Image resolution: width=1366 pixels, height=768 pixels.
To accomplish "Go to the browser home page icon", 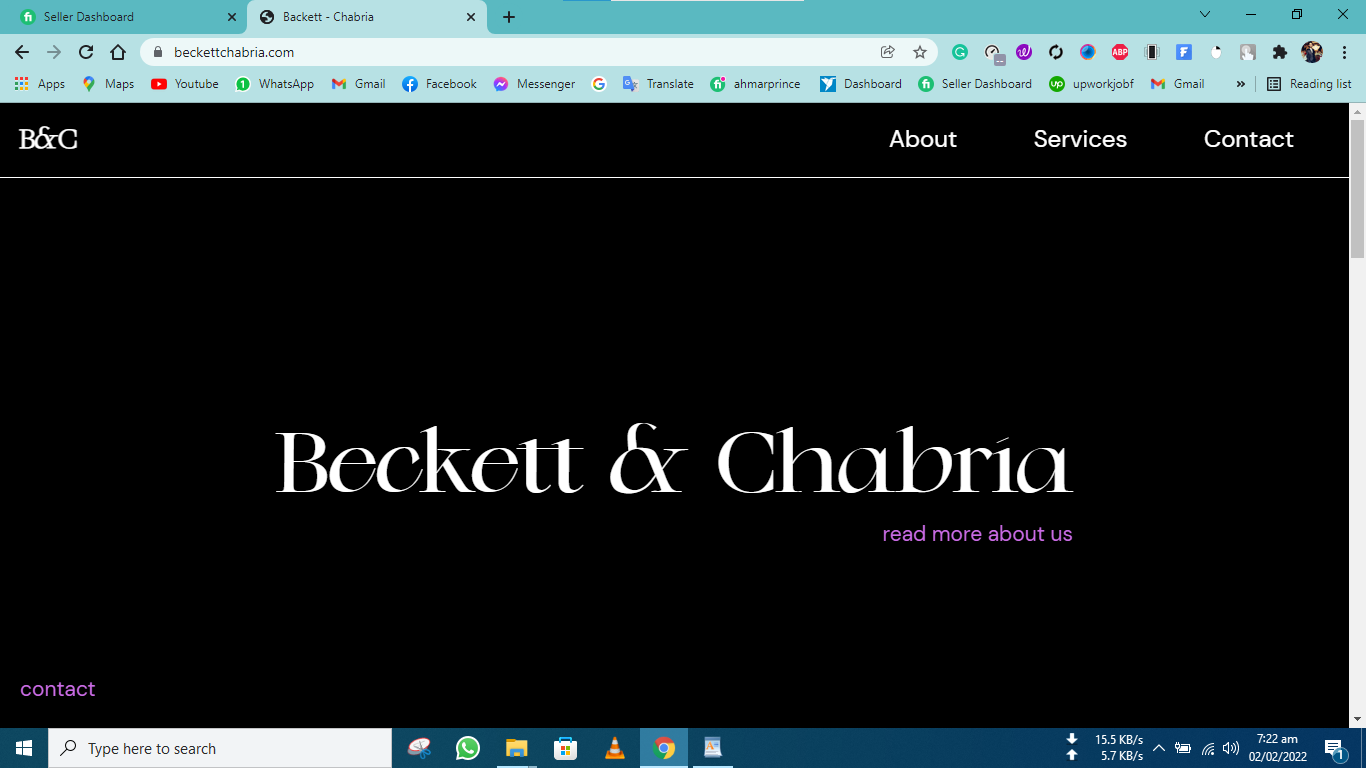I will click(118, 52).
